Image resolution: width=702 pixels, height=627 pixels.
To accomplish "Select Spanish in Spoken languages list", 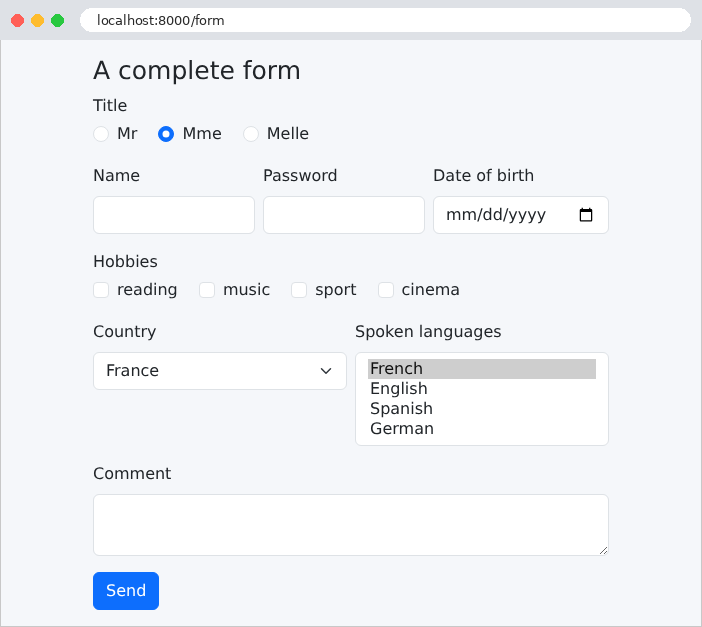I will (482, 408).
